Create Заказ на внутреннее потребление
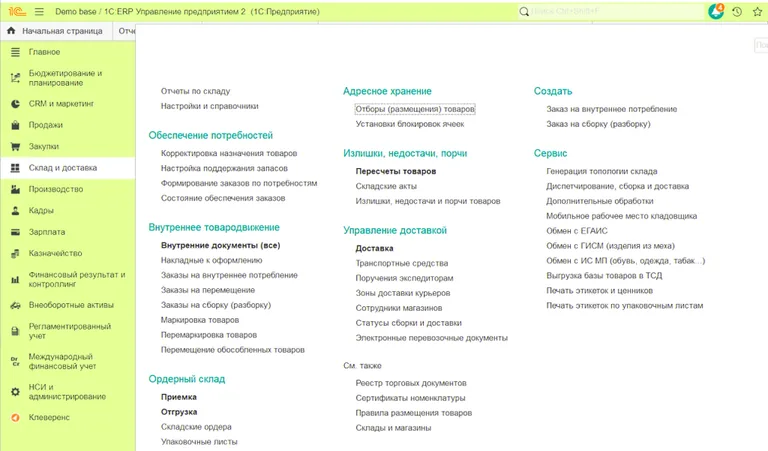The width and height of the screenshot is (768, 451). tap(611, 109)
